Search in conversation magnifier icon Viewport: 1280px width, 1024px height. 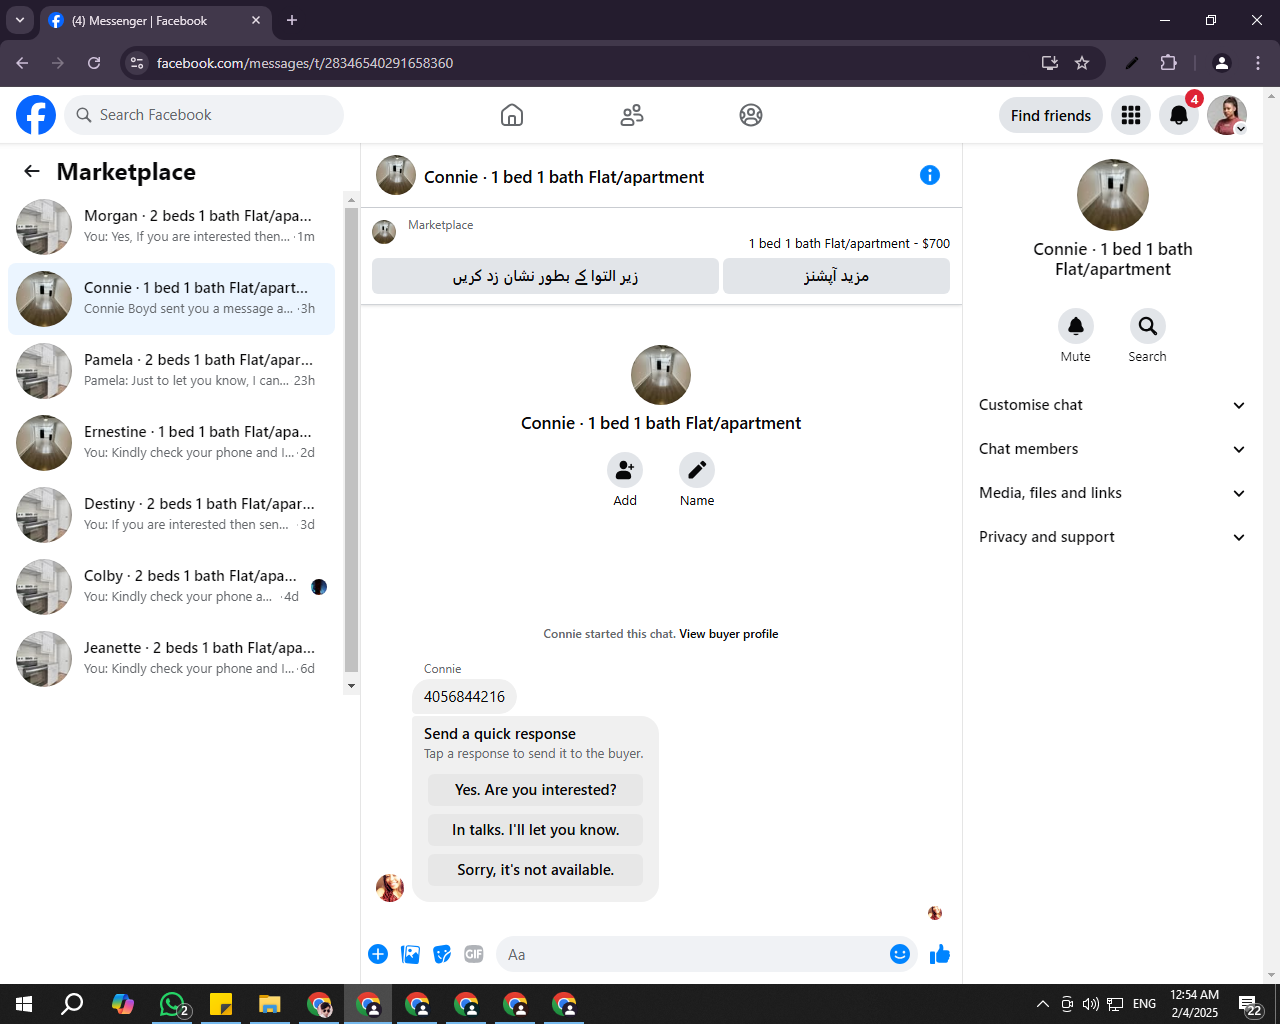coord(1148,326)
